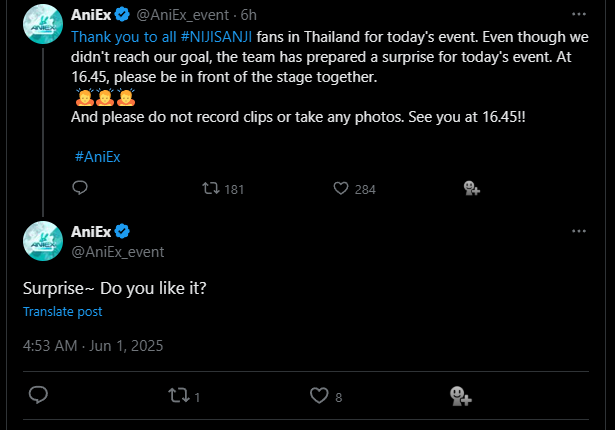This screenshot has width=615, height=430.
Task: Repost the first post with 181 reposts
Action: point(210,188)
